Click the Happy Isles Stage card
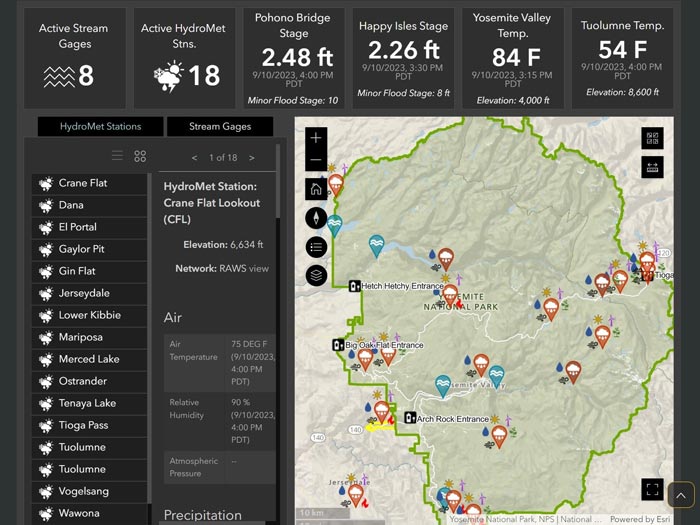Image resolution: width=700 pixels, height=525 pixels. [403, 58]
